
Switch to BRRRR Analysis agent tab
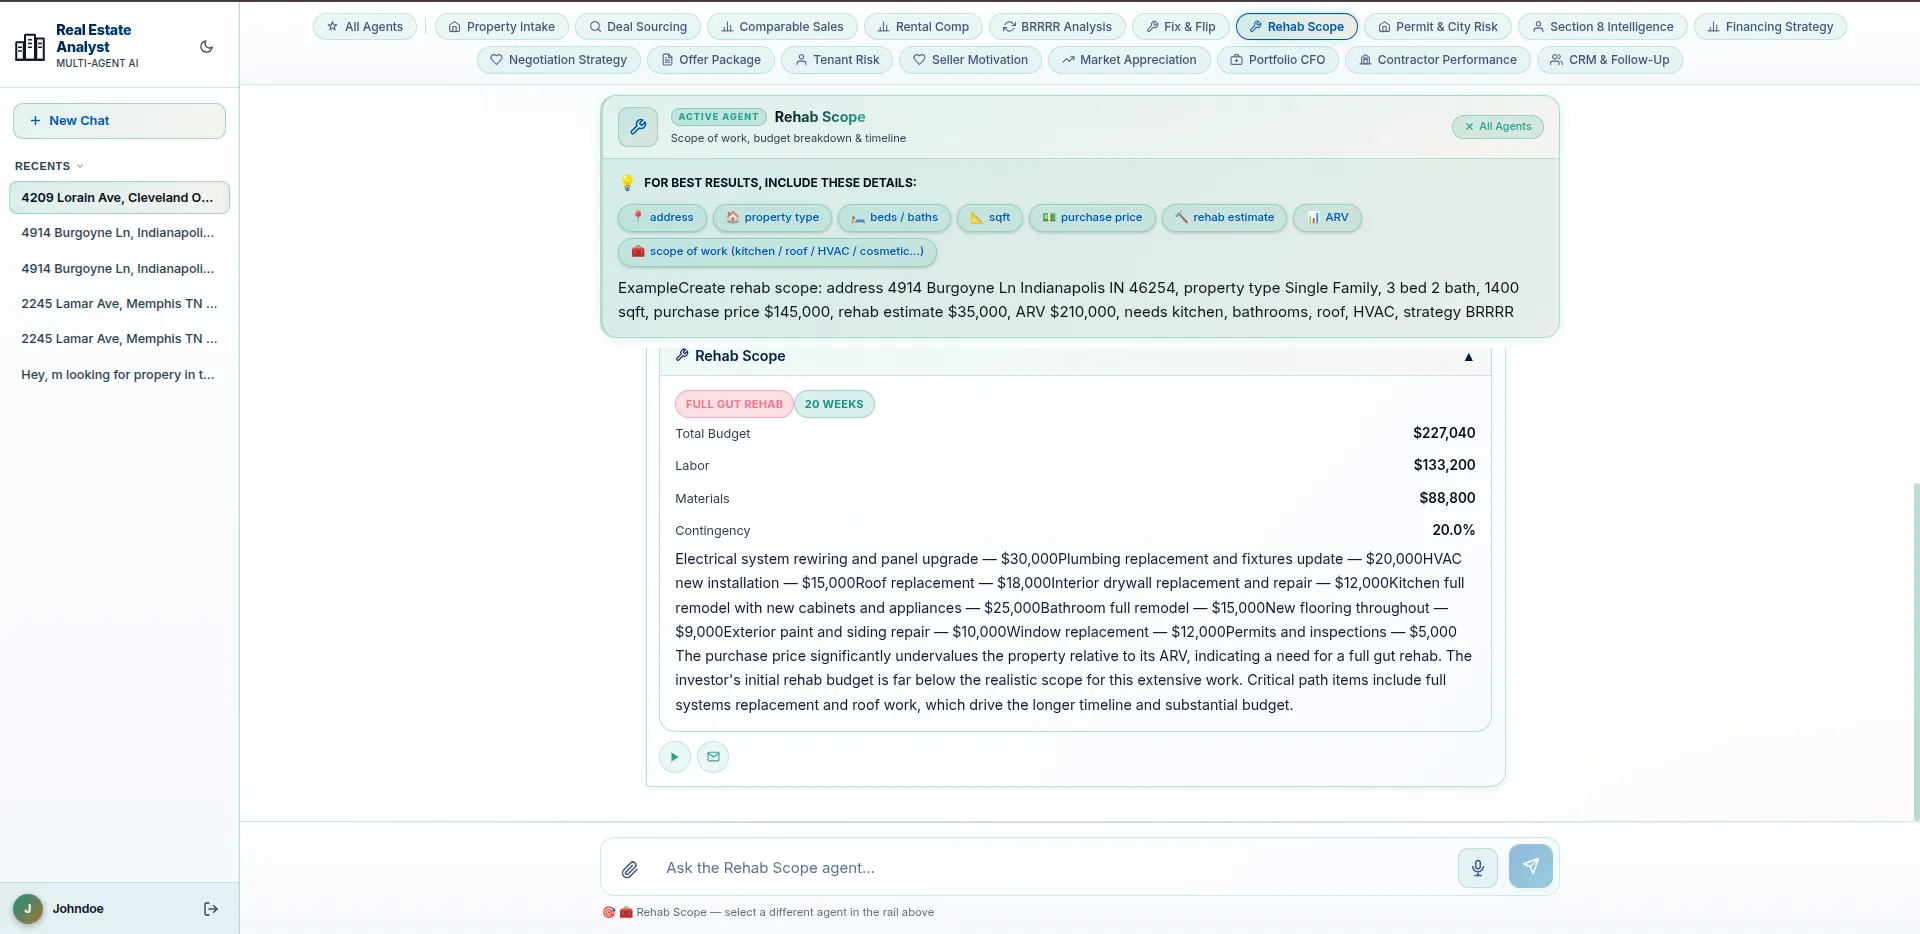tap(1057, 27)
